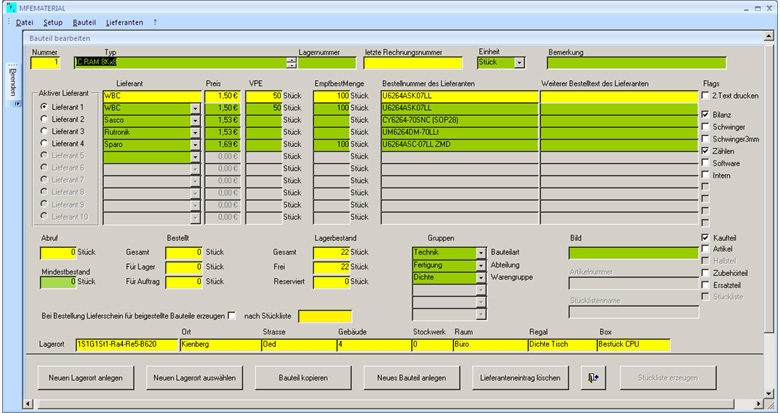Click the Bauteil kopieren button
Image resolution: width=780 pixels, height=413 pixels.
pyautogui.click(x=304, y=377)
